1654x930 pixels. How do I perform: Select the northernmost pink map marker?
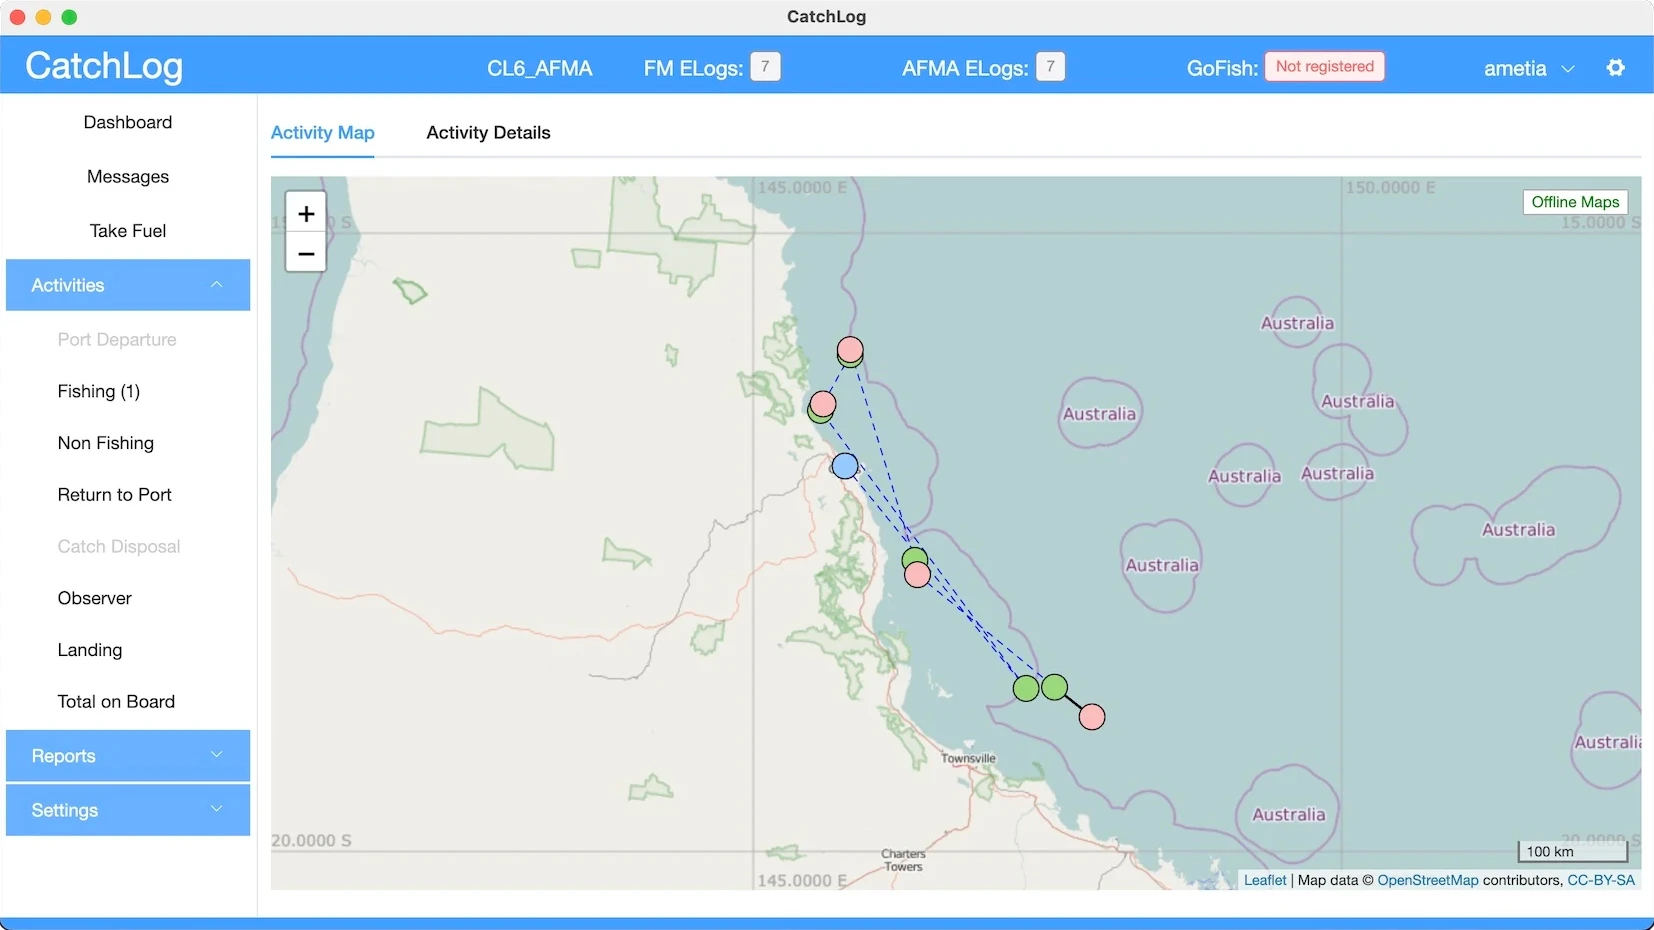pos(850,348)
